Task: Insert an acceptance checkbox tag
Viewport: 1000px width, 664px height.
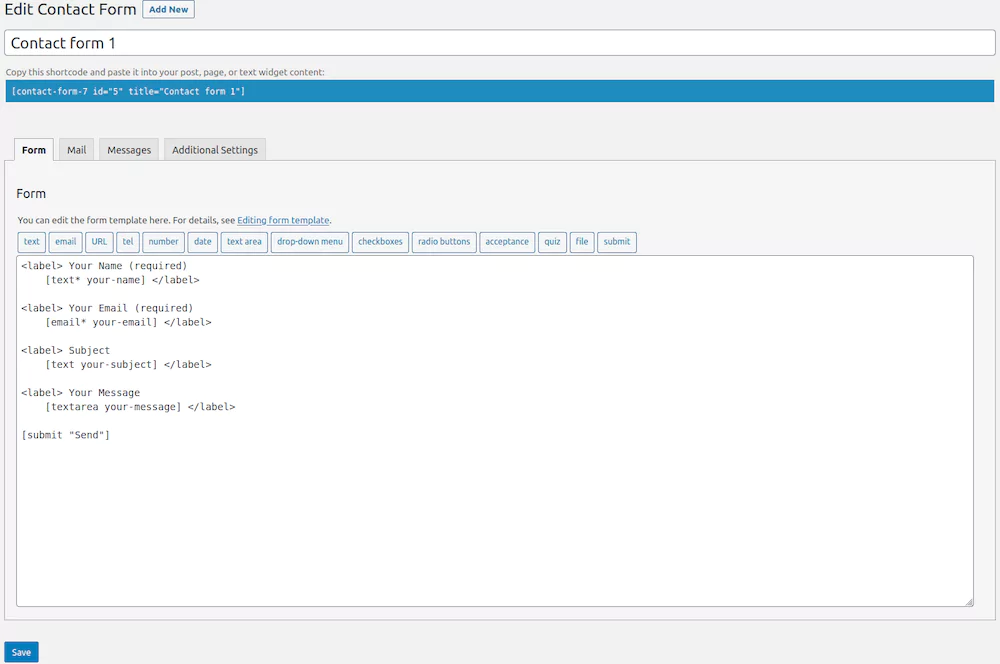Action: pos(507,242)
